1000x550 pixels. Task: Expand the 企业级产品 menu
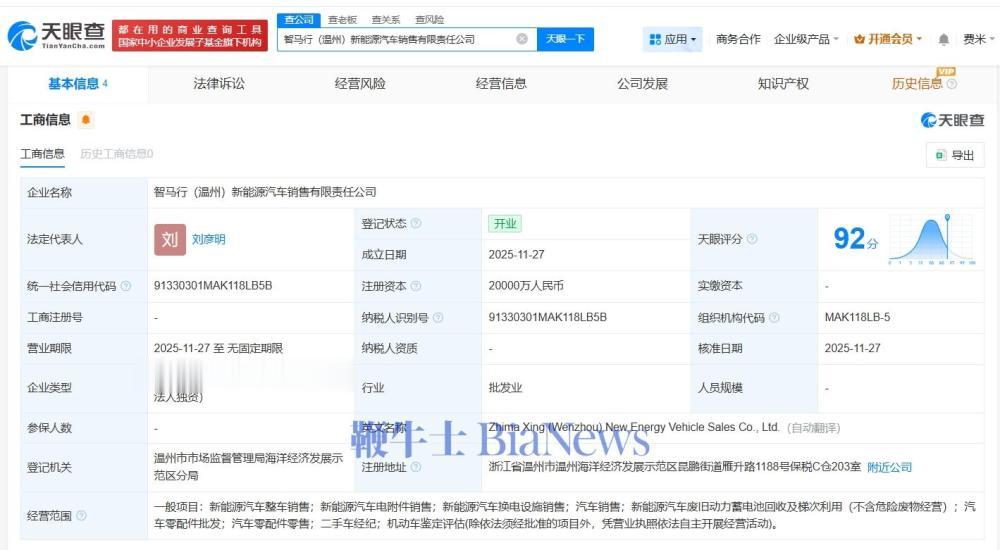(x=806, y=40)
